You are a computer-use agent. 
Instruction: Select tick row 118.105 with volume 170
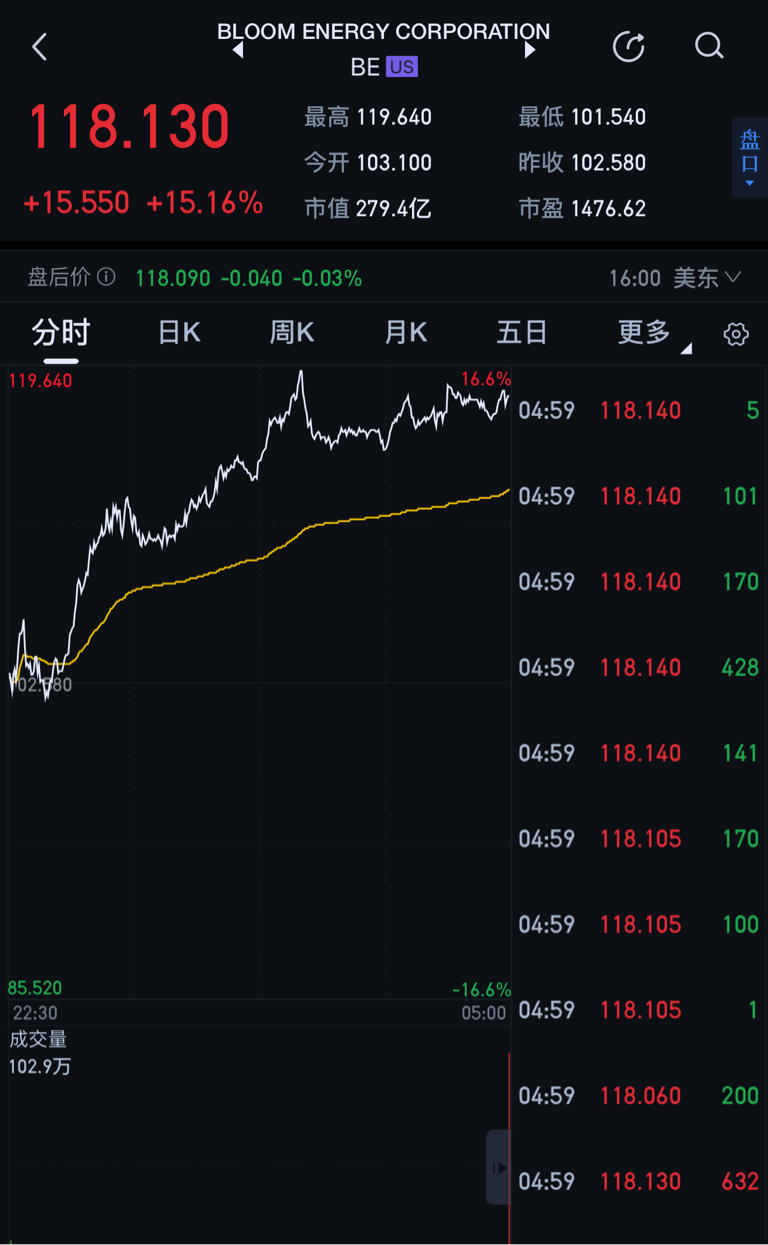coord(639,839)
